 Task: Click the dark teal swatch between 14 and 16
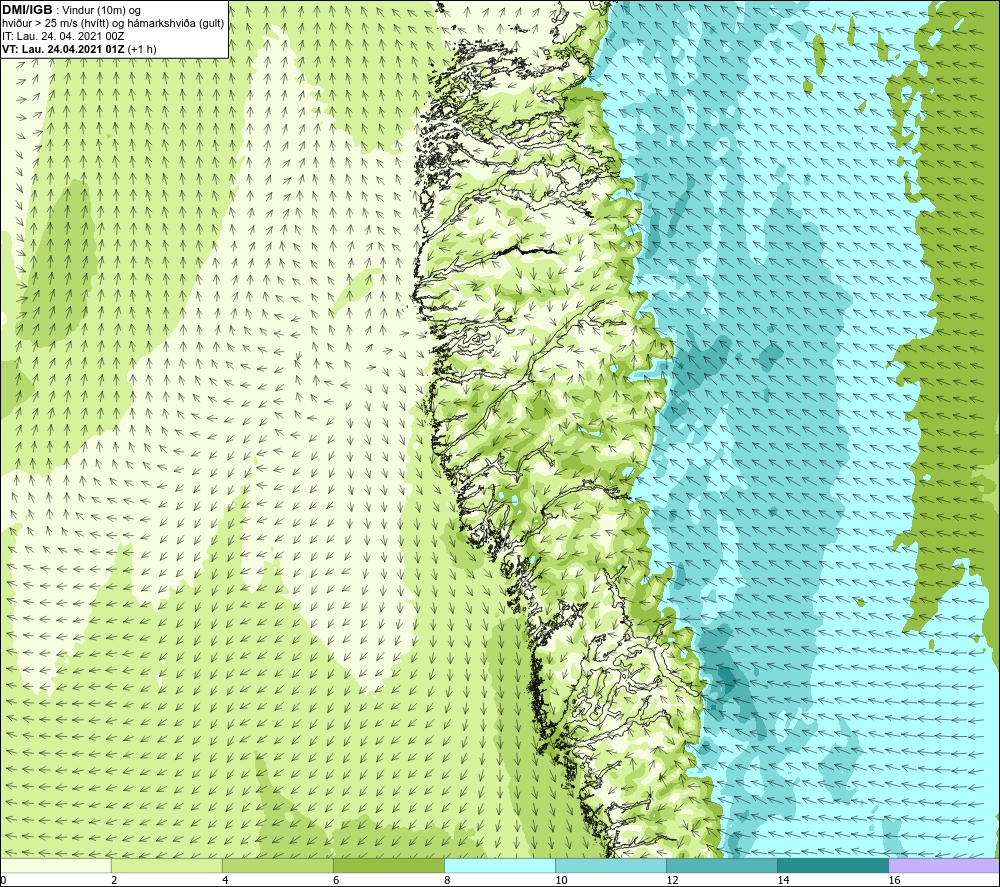pyautogui.click(x=833, y=865)
